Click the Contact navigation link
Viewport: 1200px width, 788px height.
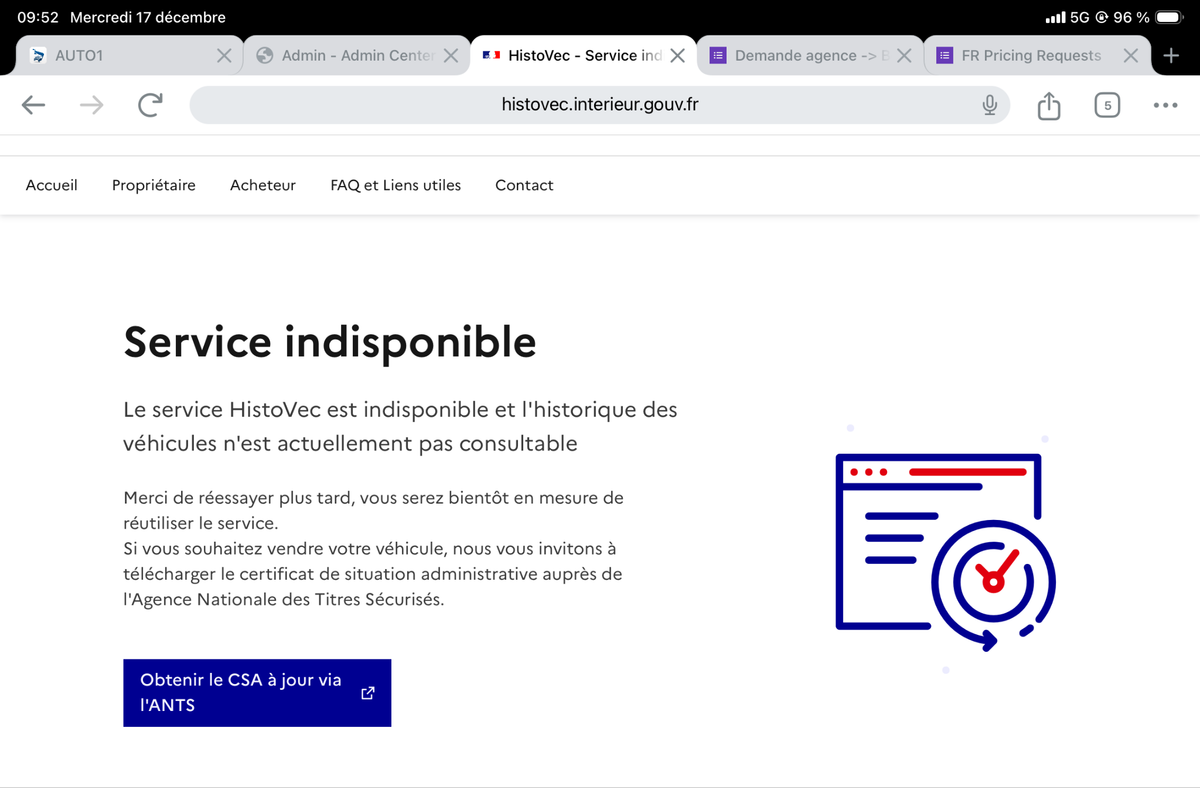coord(524,185)
